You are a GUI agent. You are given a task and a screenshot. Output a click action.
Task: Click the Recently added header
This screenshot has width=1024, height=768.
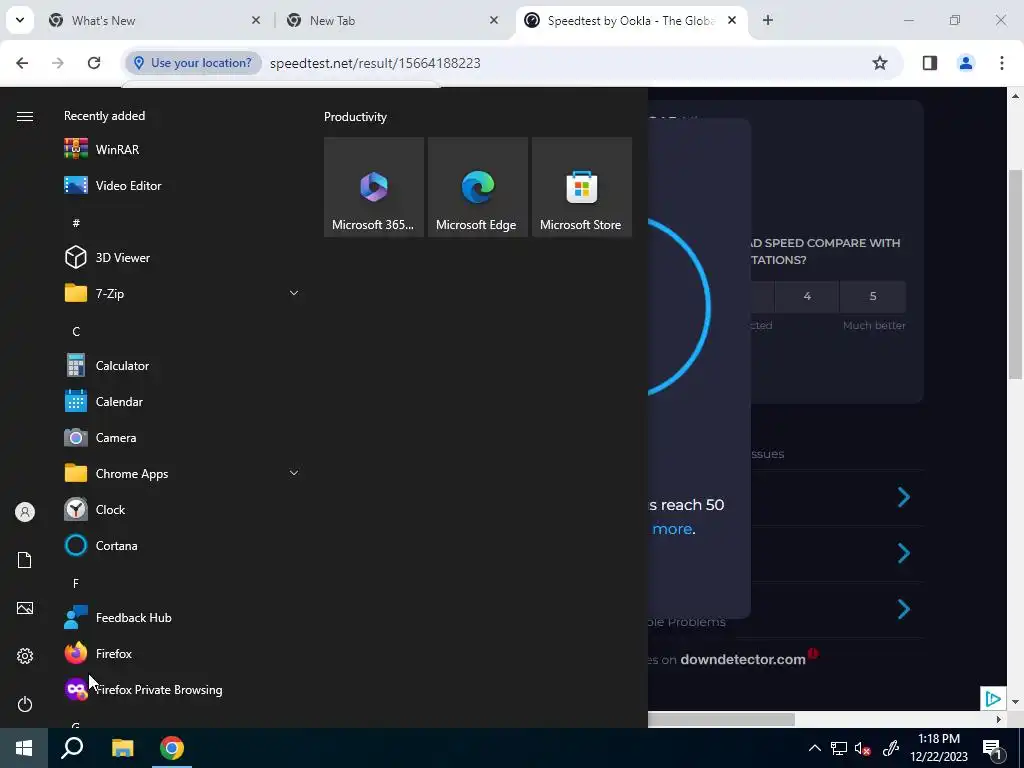point(104,116)
